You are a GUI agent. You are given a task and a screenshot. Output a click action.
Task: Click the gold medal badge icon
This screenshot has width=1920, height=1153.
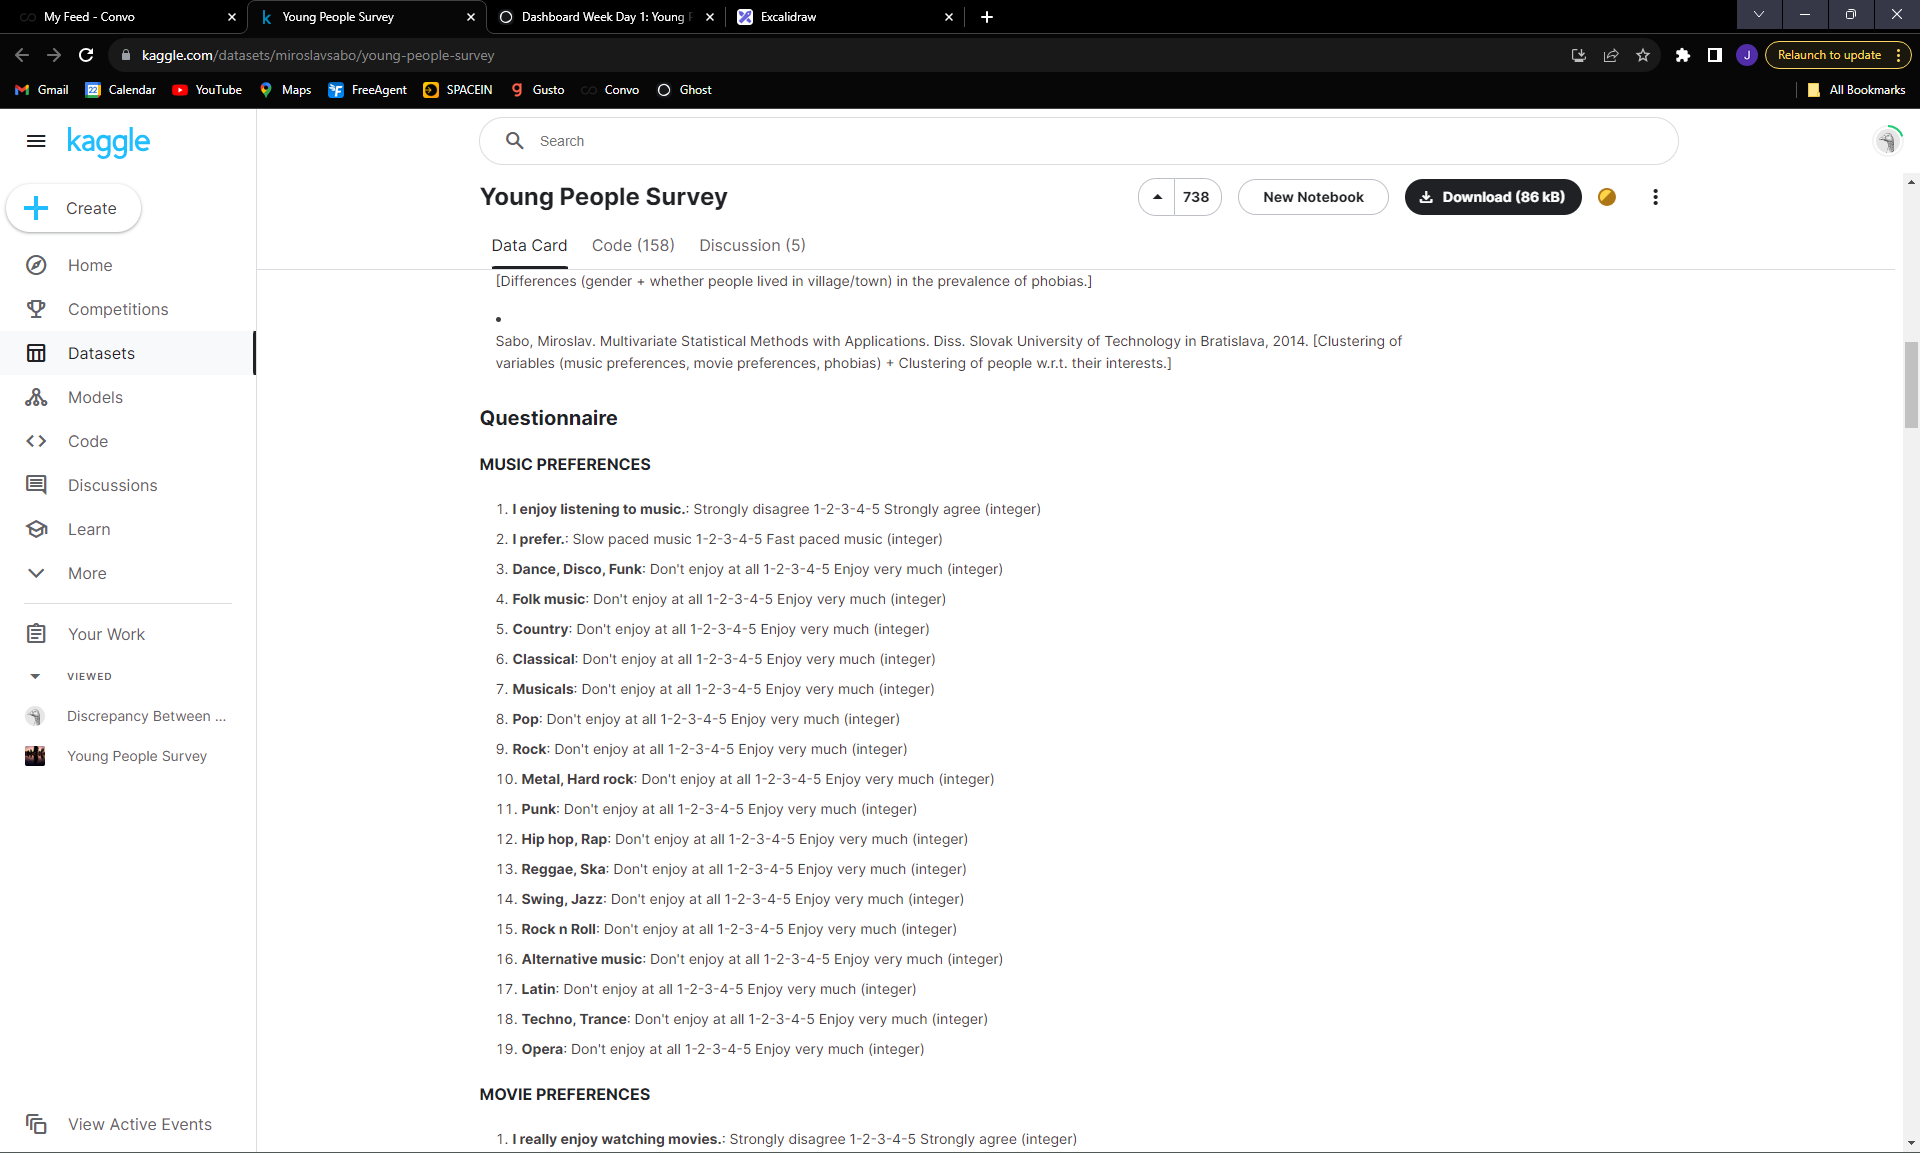(1607, 197)
